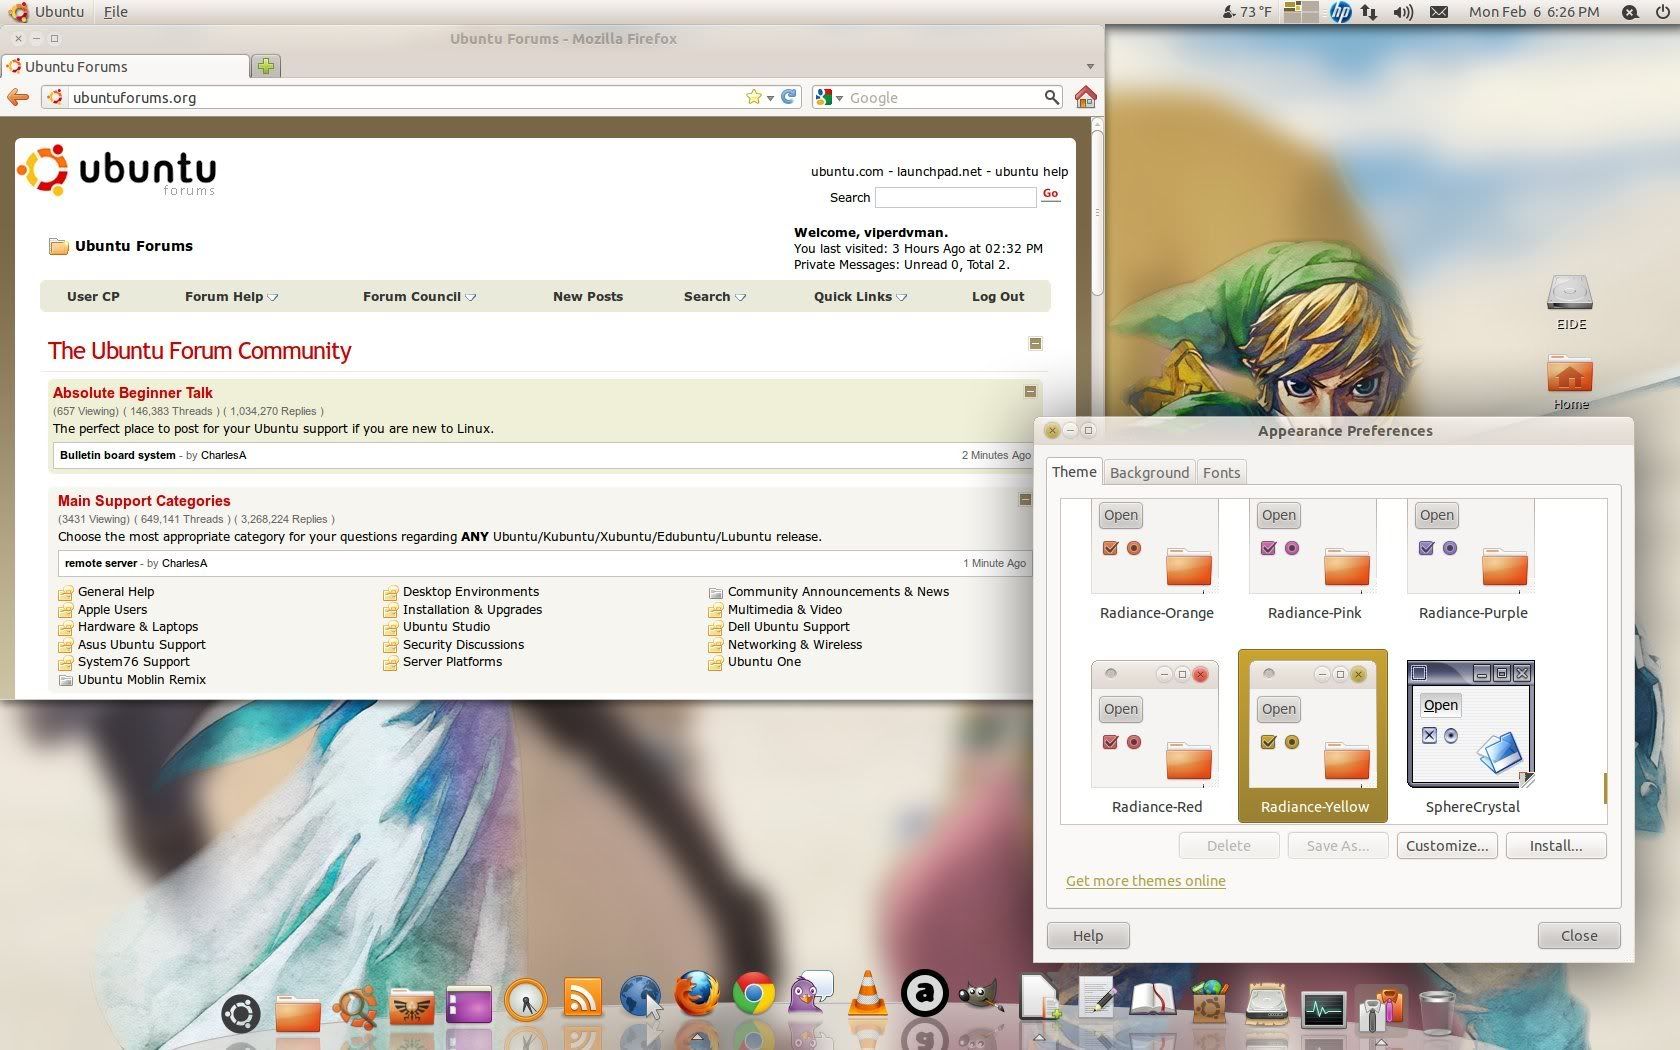This screenshot has width=1680, height=1050.
Task: Select the Radiance-Orange theme
Action: pos(1156,560)
